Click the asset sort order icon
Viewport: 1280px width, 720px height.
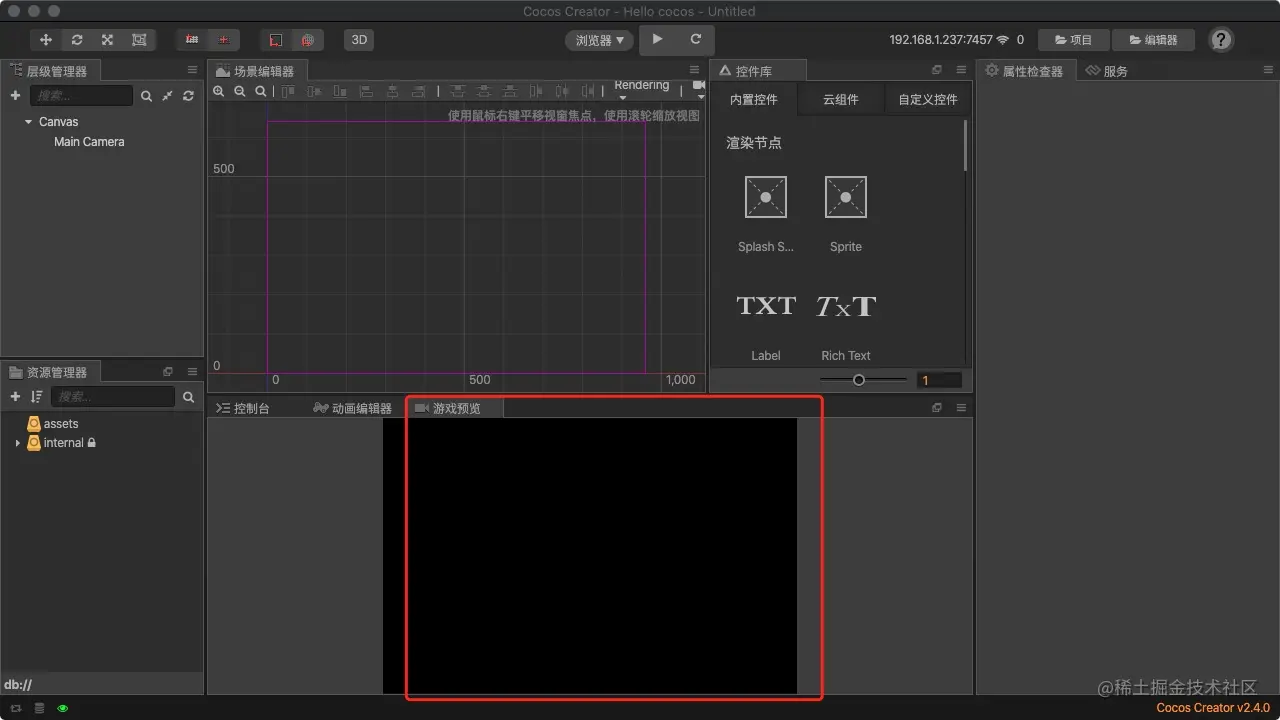pos(36,397)
